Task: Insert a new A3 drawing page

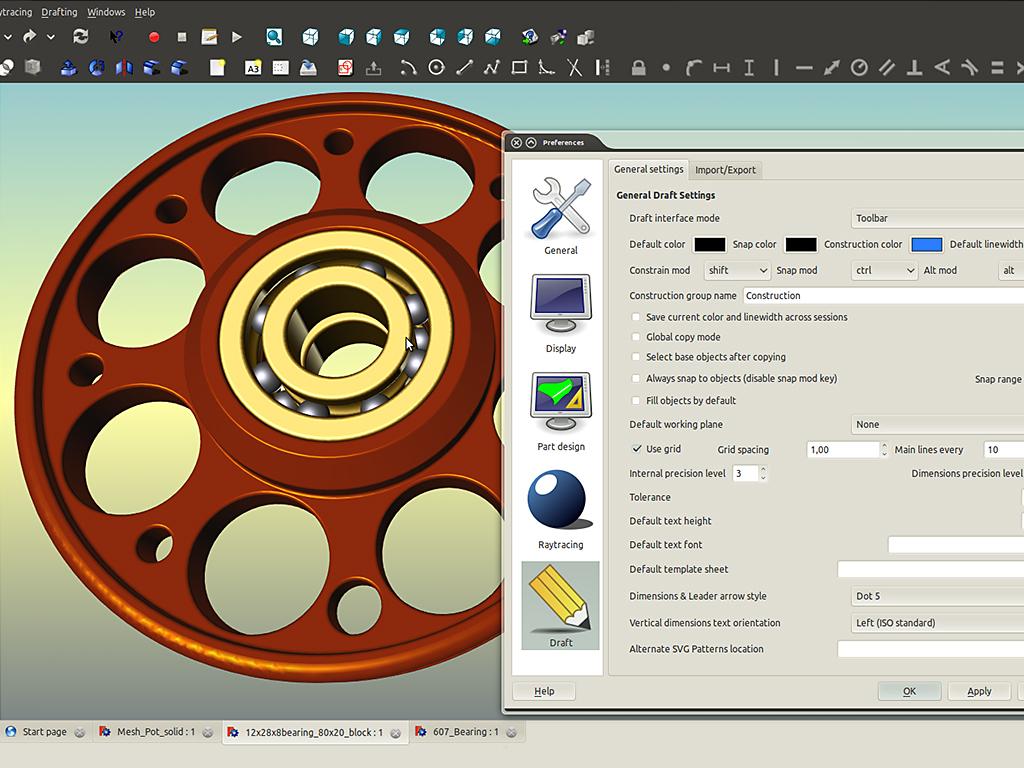Action: [x=253, y=68]
